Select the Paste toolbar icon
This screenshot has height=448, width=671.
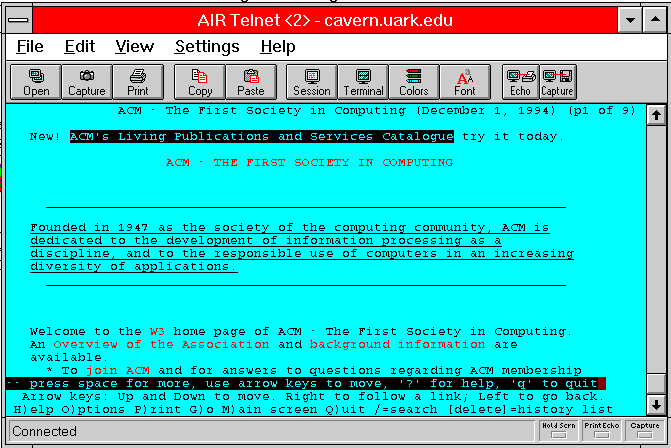(x=251, y=82)
